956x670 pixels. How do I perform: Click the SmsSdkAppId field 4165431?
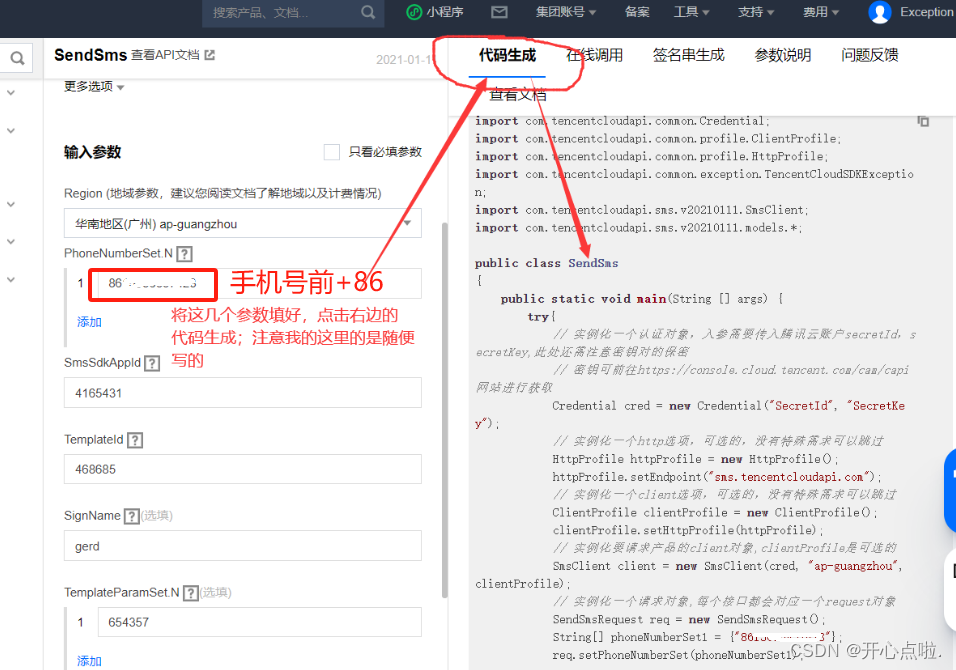(243, 393)
